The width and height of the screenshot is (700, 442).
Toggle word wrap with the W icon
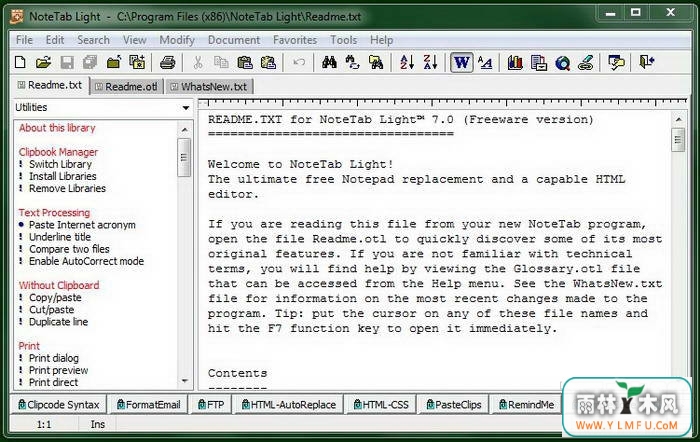[x=462, y=62]
